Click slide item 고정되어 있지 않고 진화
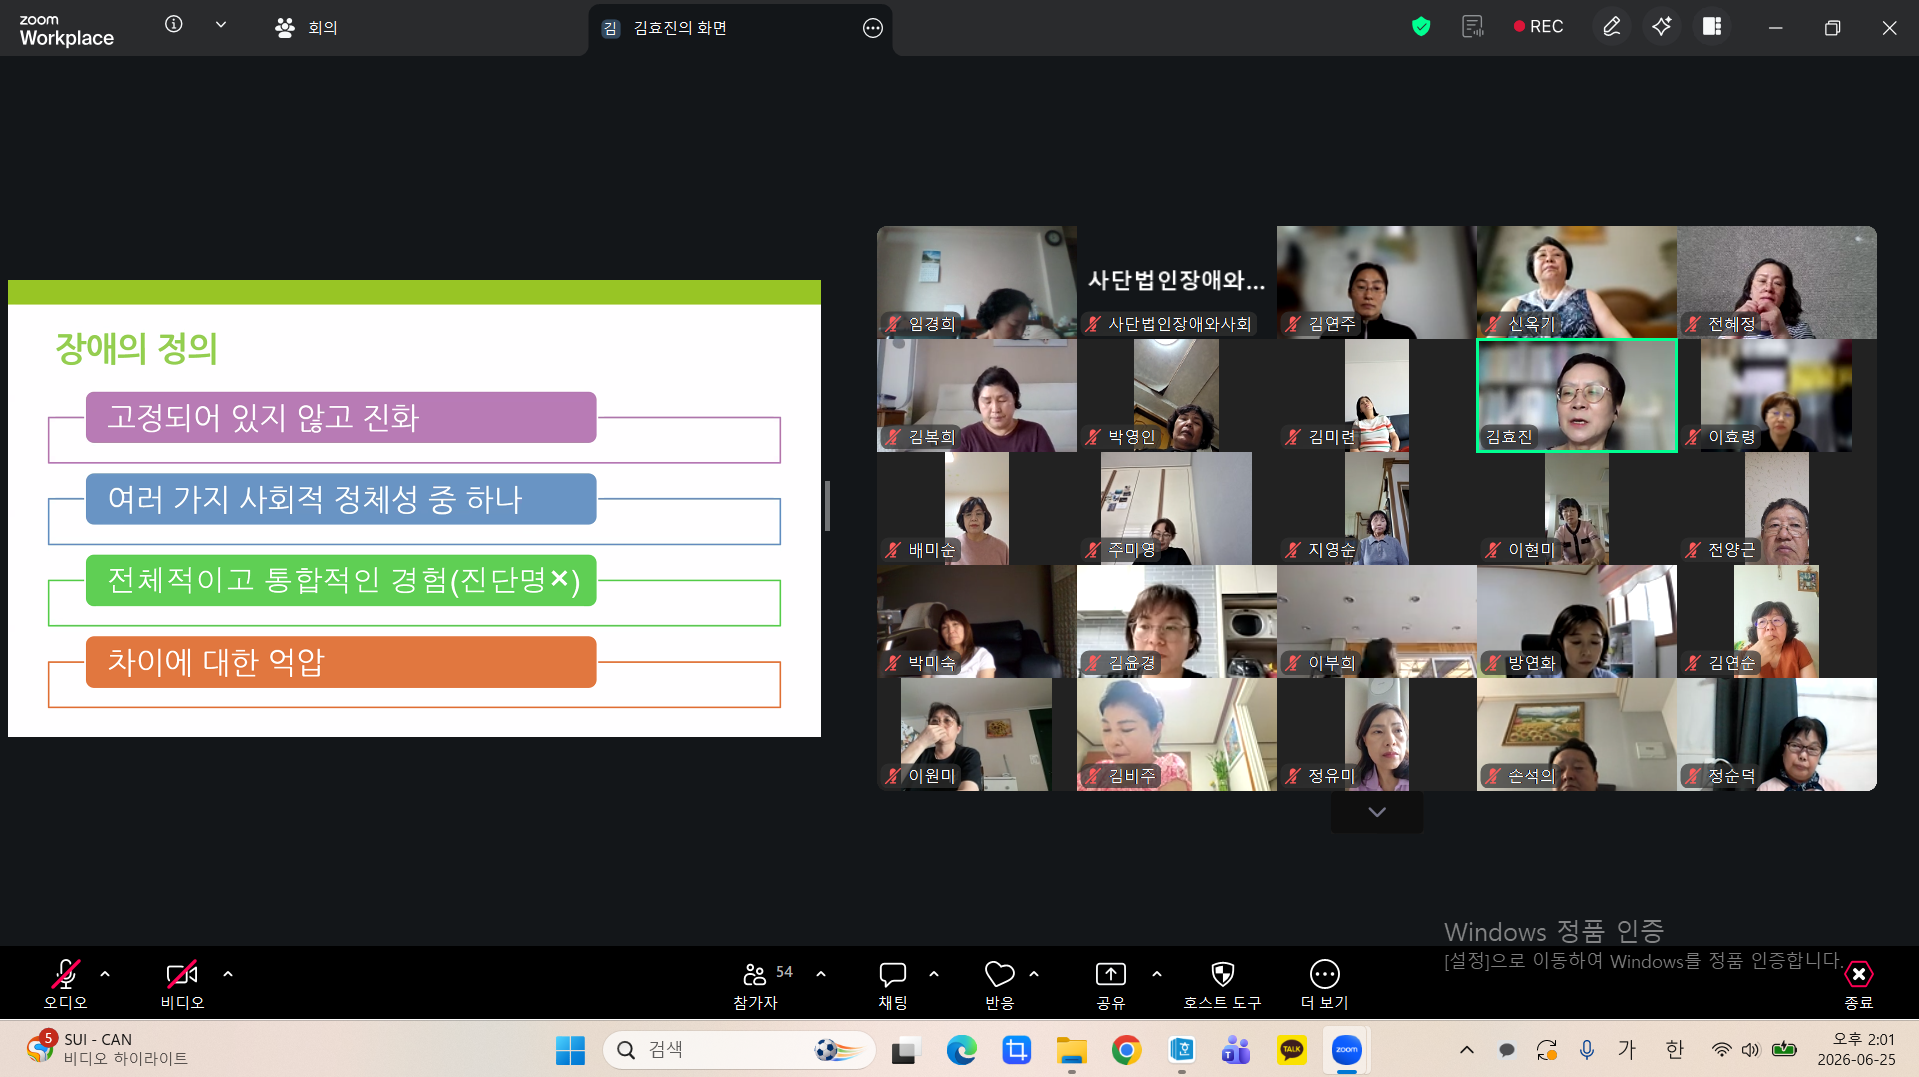This screenshot has width=1919, height=1077. 341,418
